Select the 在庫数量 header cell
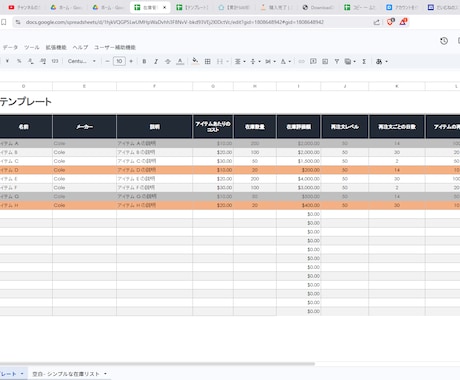Viewport: 460px width, 380px height. [255, 127]
